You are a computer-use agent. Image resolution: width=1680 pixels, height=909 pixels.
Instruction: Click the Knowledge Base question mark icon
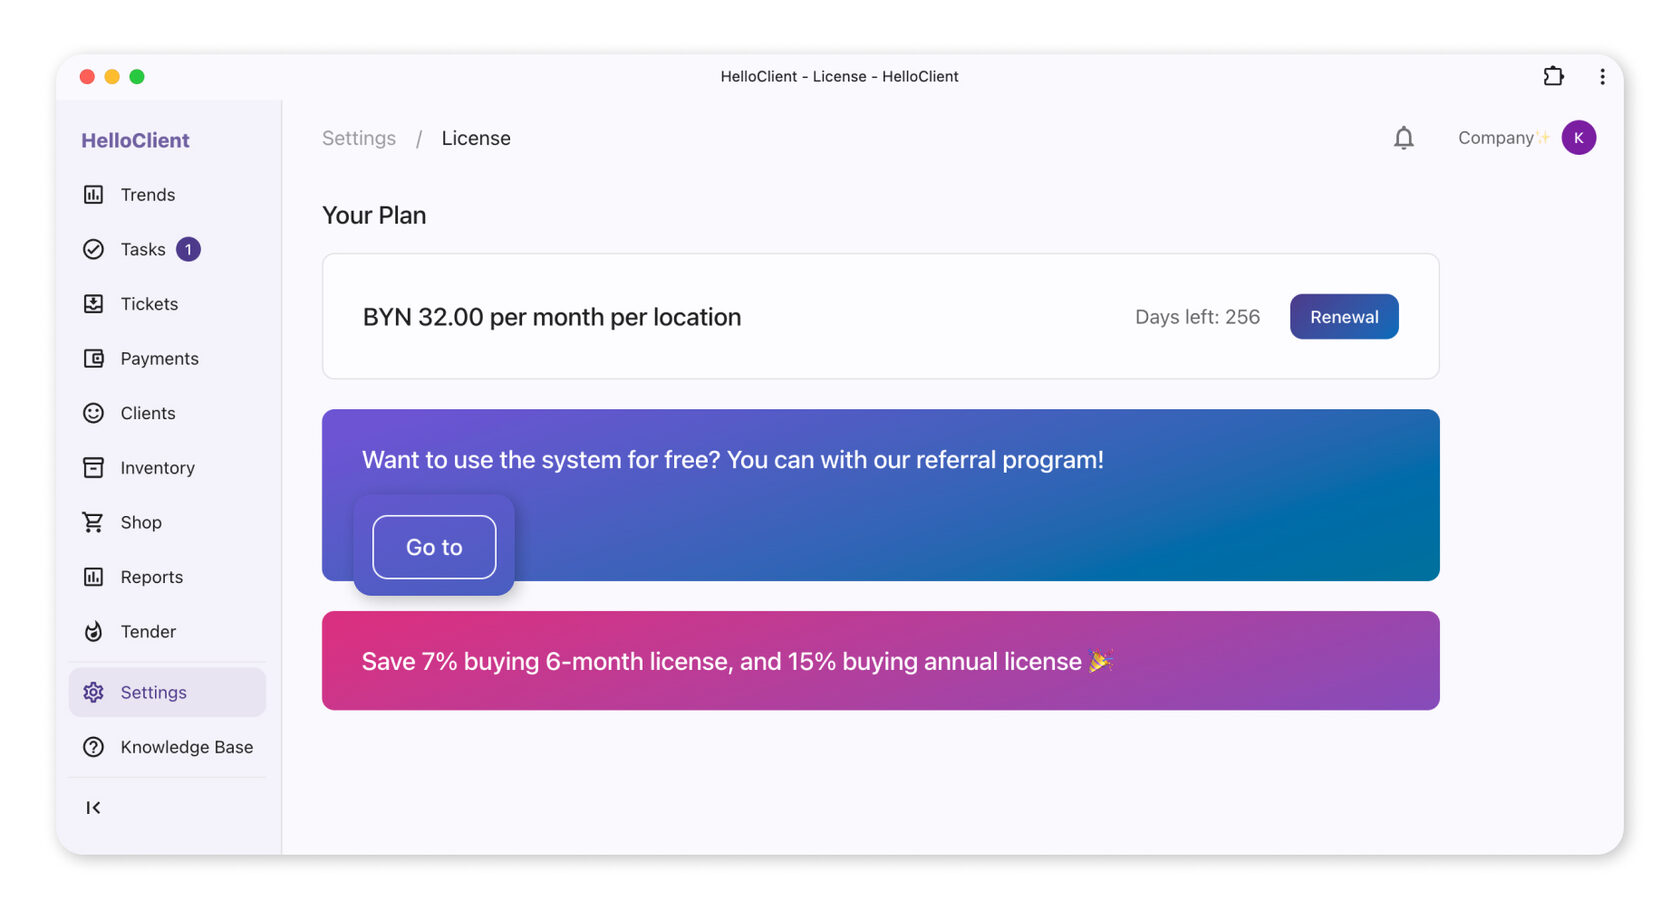coord(93,747)
